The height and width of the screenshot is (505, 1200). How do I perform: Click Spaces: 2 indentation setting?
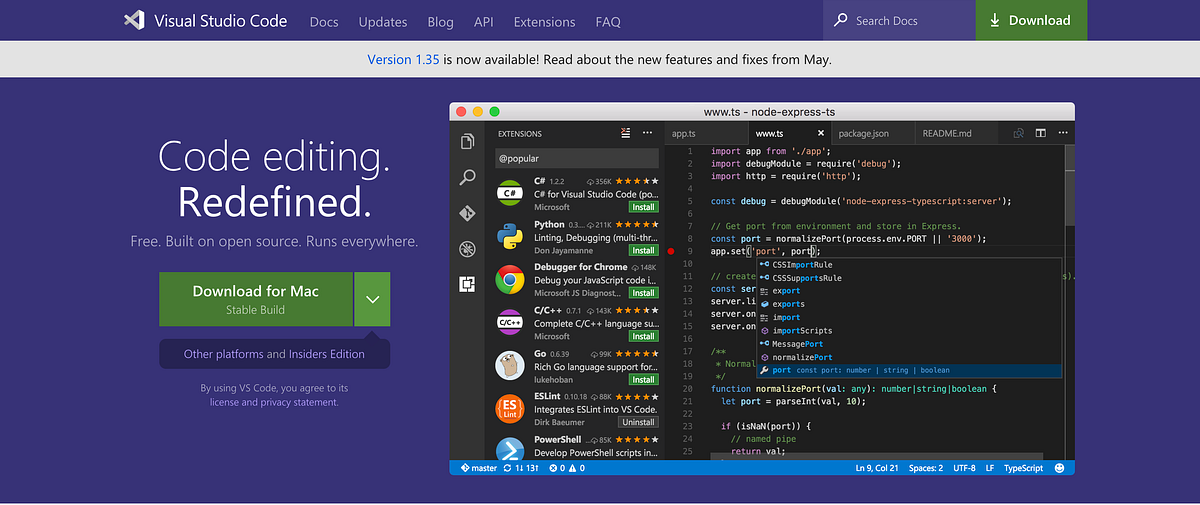tap(926, 468)
